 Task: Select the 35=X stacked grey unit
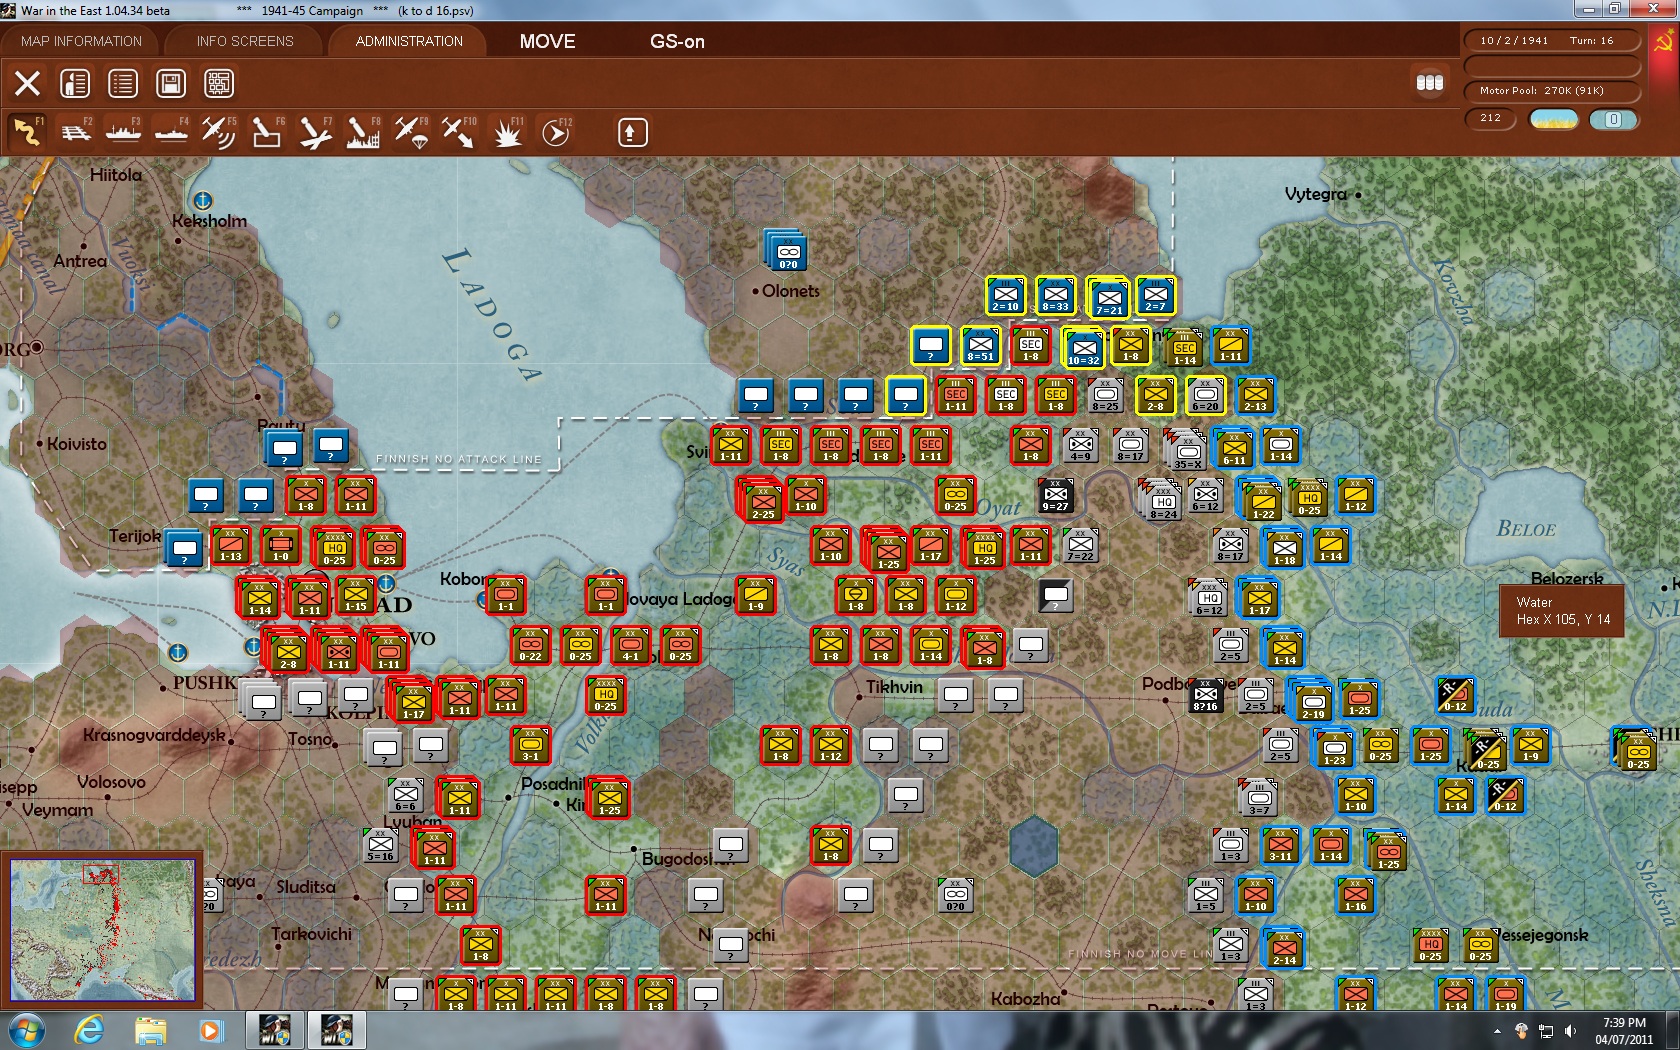pos(1186,450)
